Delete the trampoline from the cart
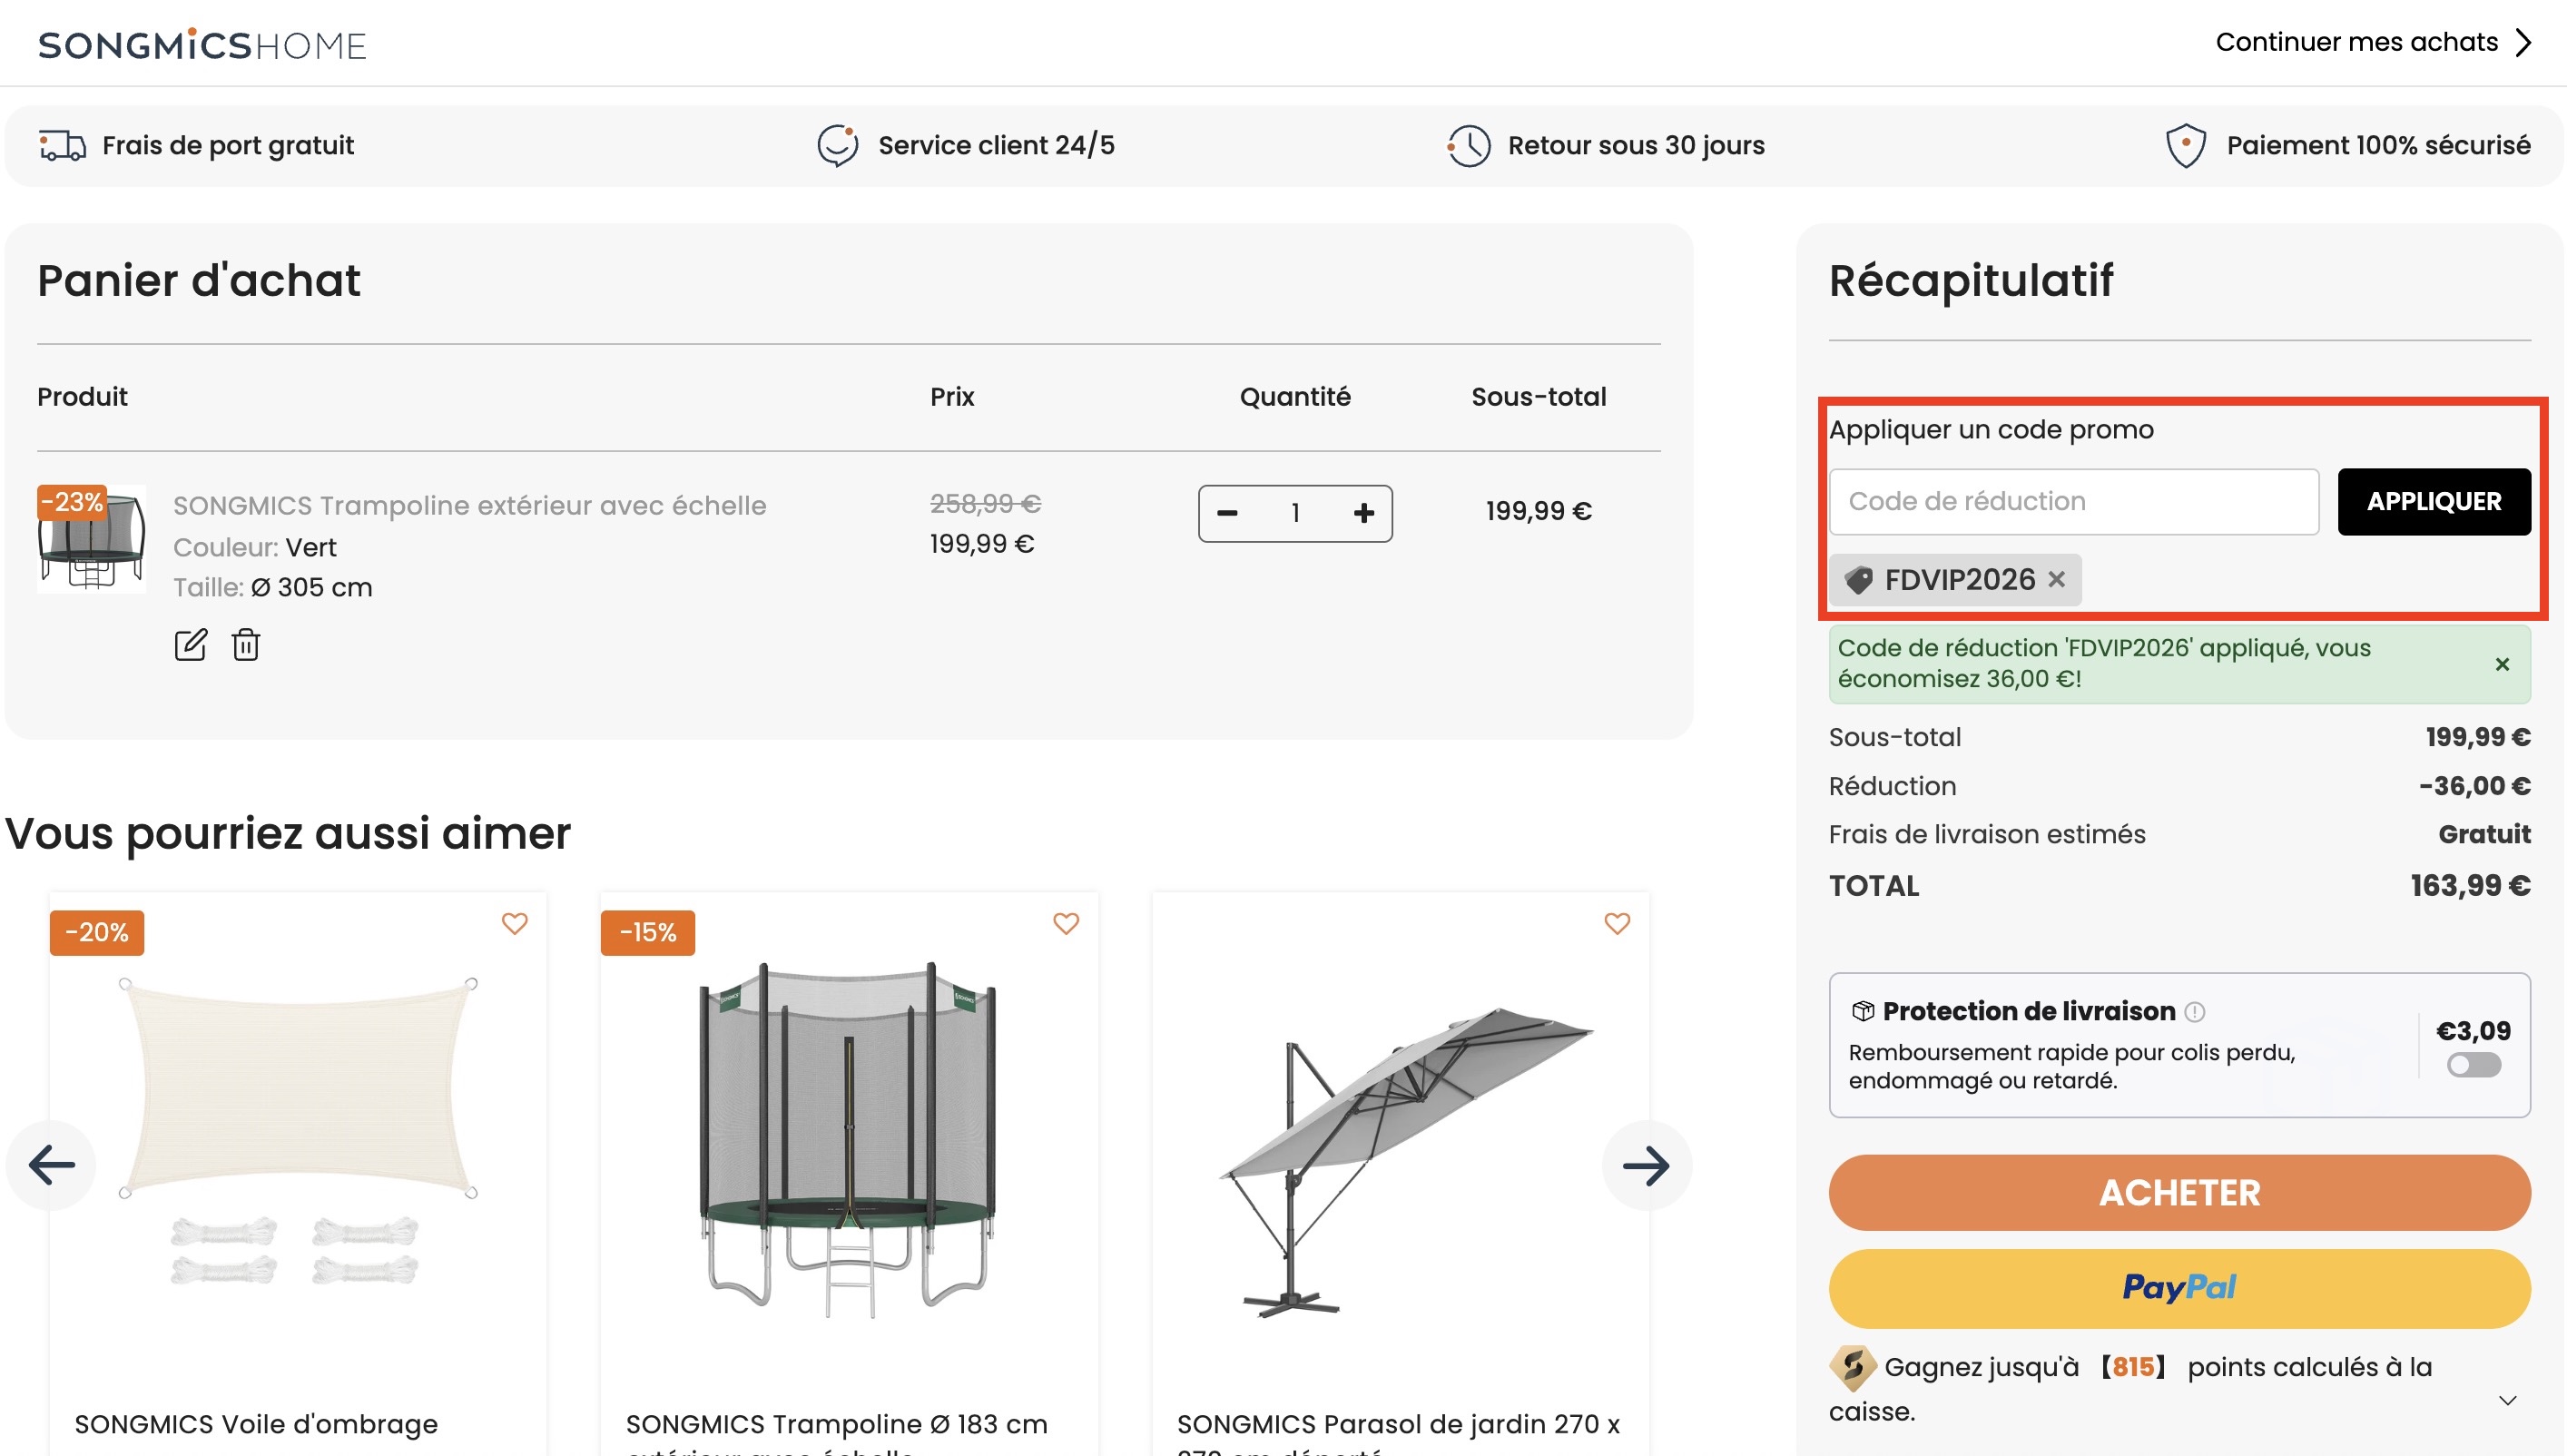 coord(246,645)
